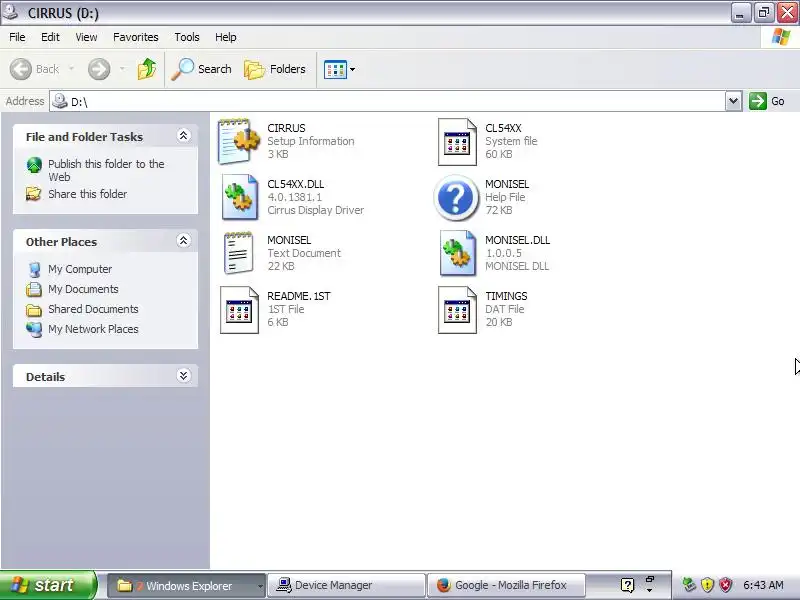Viewport: 800px width, 600px height.
Task: Open the Search pane
Action: pos(202,69)
